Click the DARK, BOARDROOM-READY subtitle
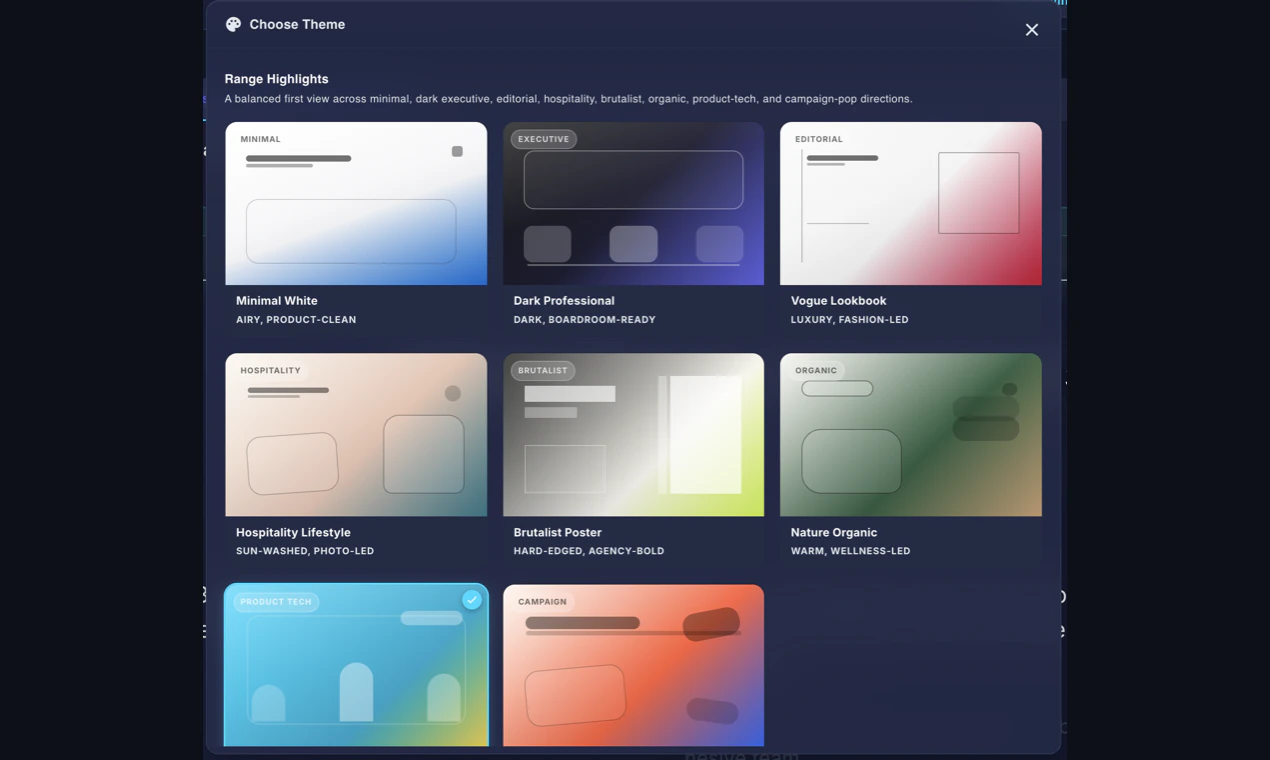The image size is (1270, 760). click(585, 320)
